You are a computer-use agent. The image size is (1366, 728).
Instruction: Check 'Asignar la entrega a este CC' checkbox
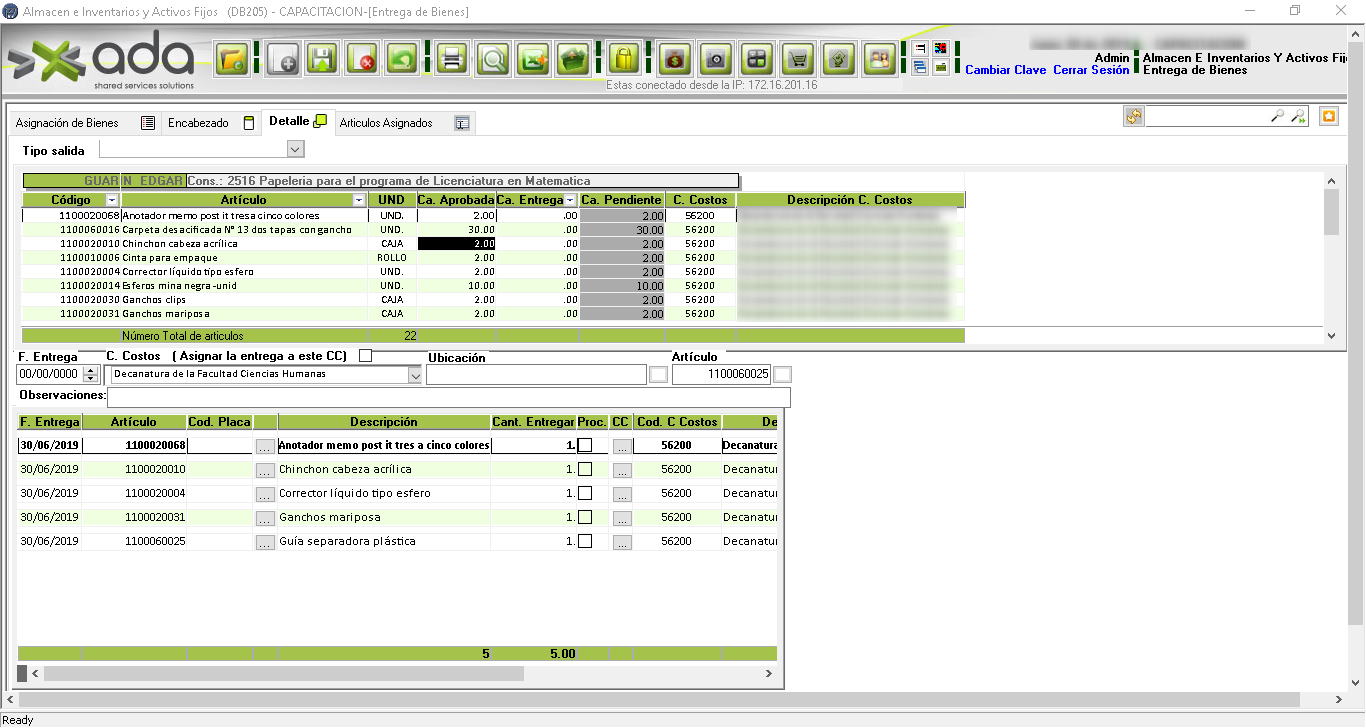click(365, 356)
